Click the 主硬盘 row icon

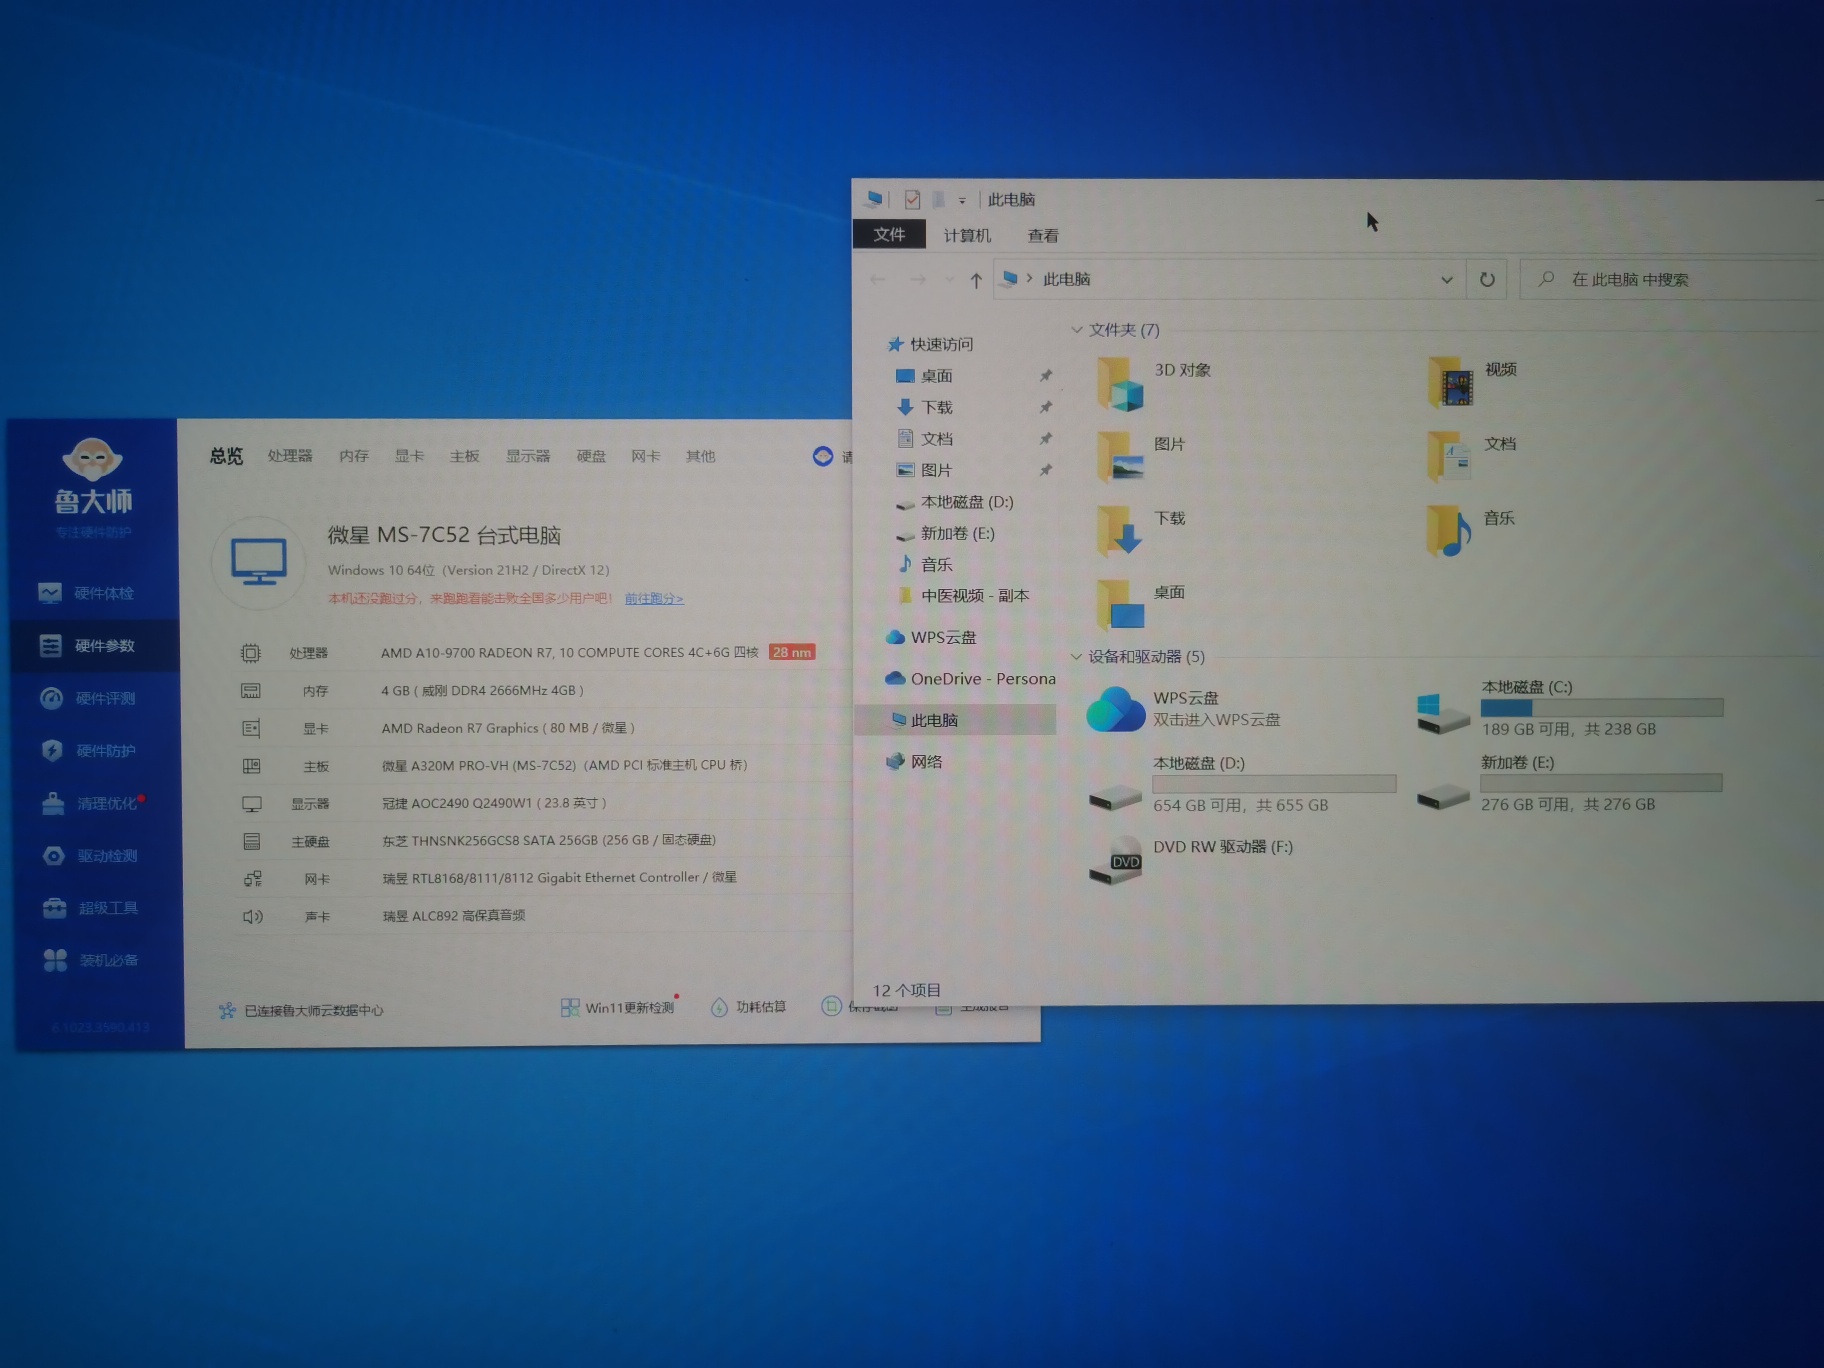(252, 842)
